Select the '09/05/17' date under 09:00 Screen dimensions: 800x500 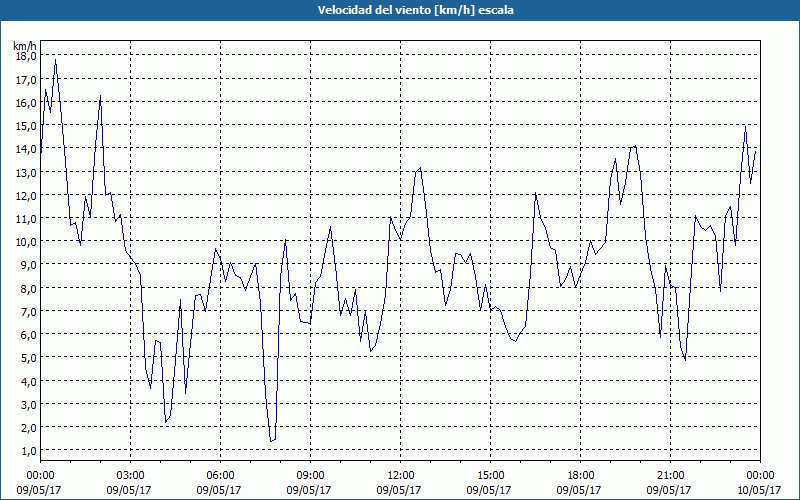pyautogui.click(x=309, y=490)
